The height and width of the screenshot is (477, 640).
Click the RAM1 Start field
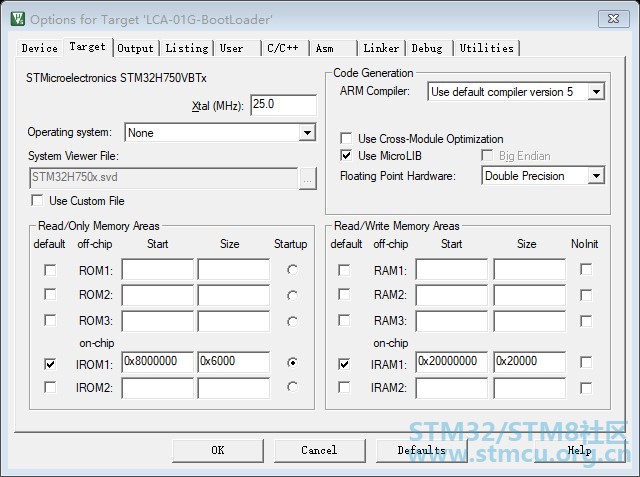451,269
